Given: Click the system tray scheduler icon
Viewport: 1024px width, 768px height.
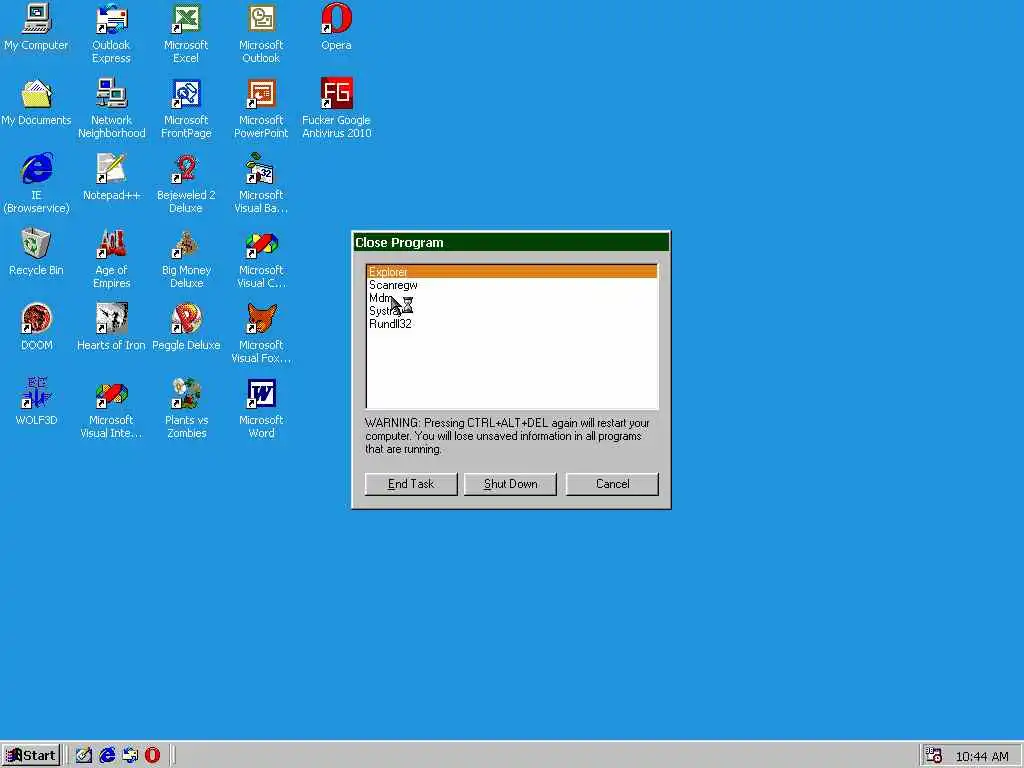Looking at the screenshot, I should click(x=934, y=755).
